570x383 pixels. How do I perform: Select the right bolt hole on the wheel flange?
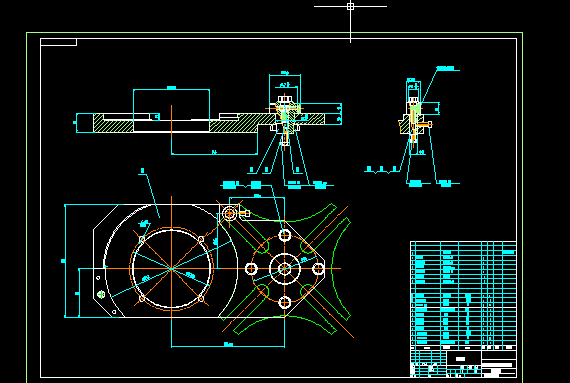click(x=318, y=269)
